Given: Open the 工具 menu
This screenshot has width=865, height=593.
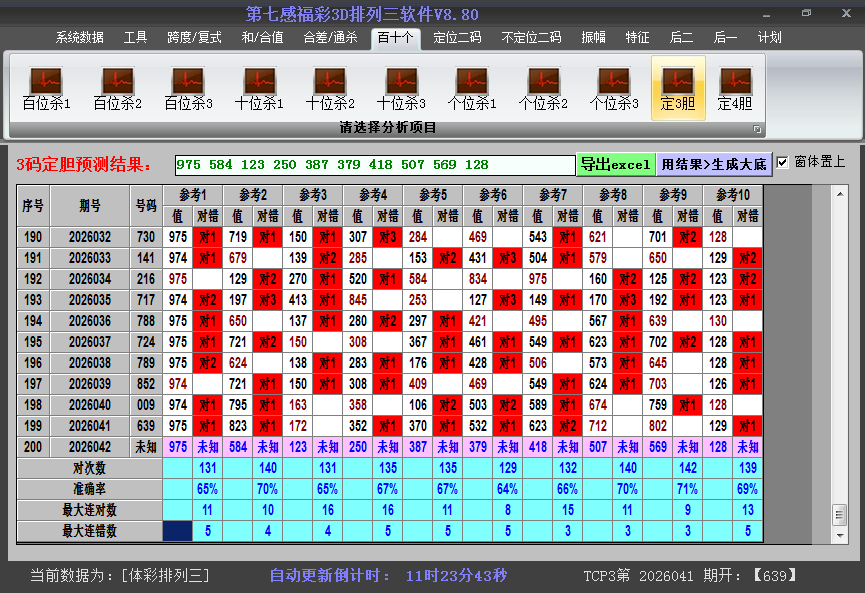Looking at the screenshot, I should click(136, 37).
